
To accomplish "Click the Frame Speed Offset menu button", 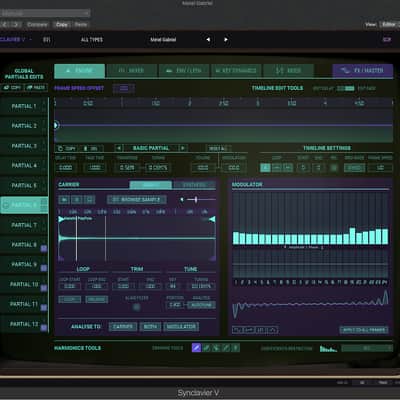I will pyautogui.click(x=124, y=88).
